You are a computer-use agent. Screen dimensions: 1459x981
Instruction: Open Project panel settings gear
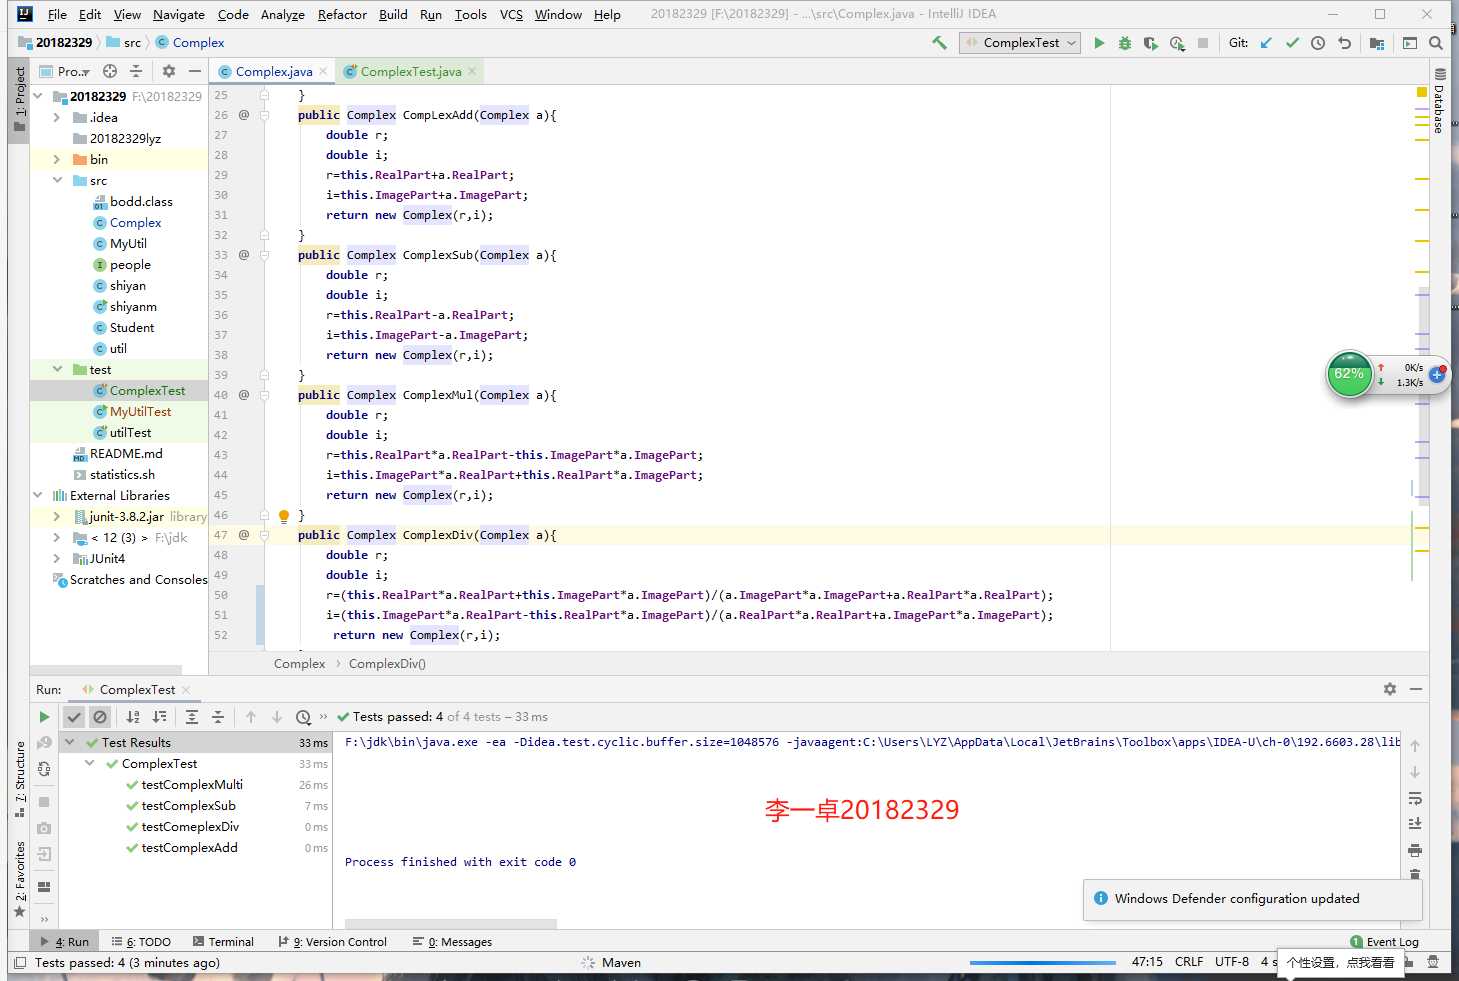[169, 71]
